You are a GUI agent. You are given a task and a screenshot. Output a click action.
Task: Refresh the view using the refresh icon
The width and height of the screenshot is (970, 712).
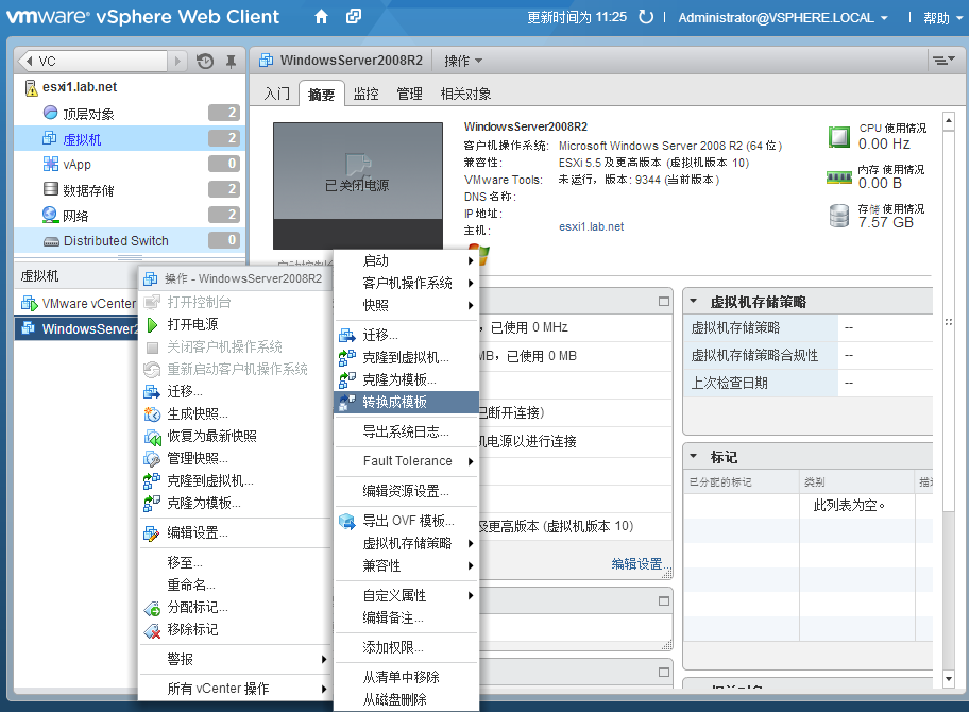click(646, 17)
